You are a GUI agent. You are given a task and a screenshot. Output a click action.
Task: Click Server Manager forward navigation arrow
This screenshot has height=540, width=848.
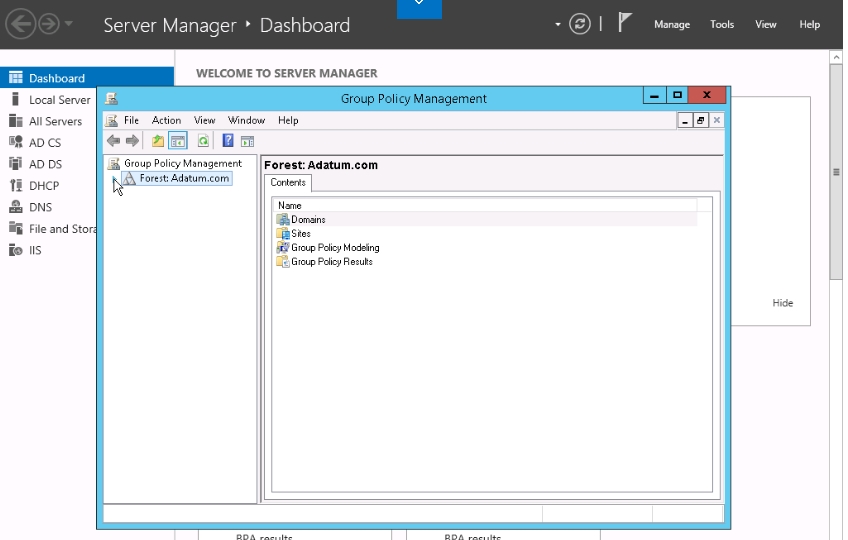[x=49, y=24]
